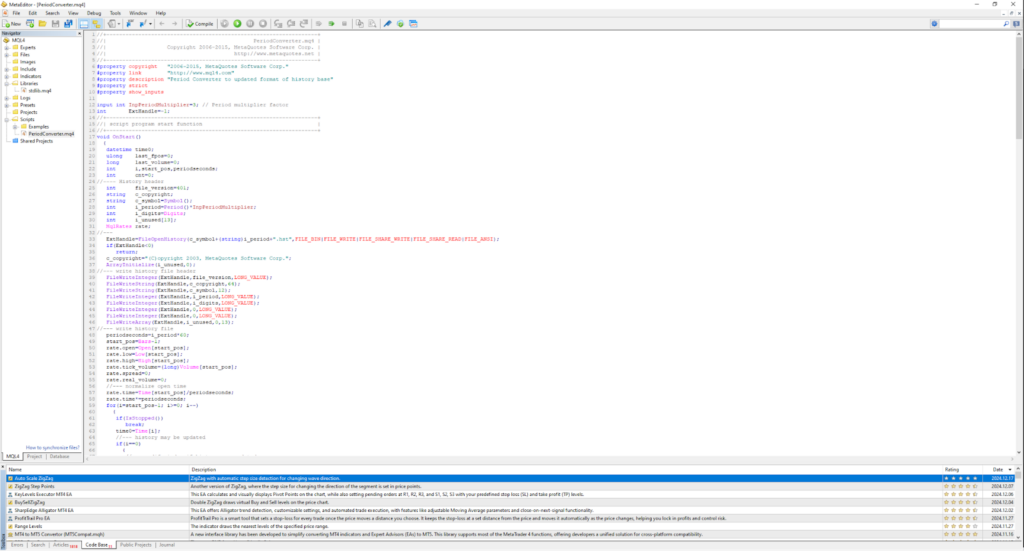The width and height of the screenshot is (1024, 551).
Task: Click the green Start debugging play icon
Action: 237,24
